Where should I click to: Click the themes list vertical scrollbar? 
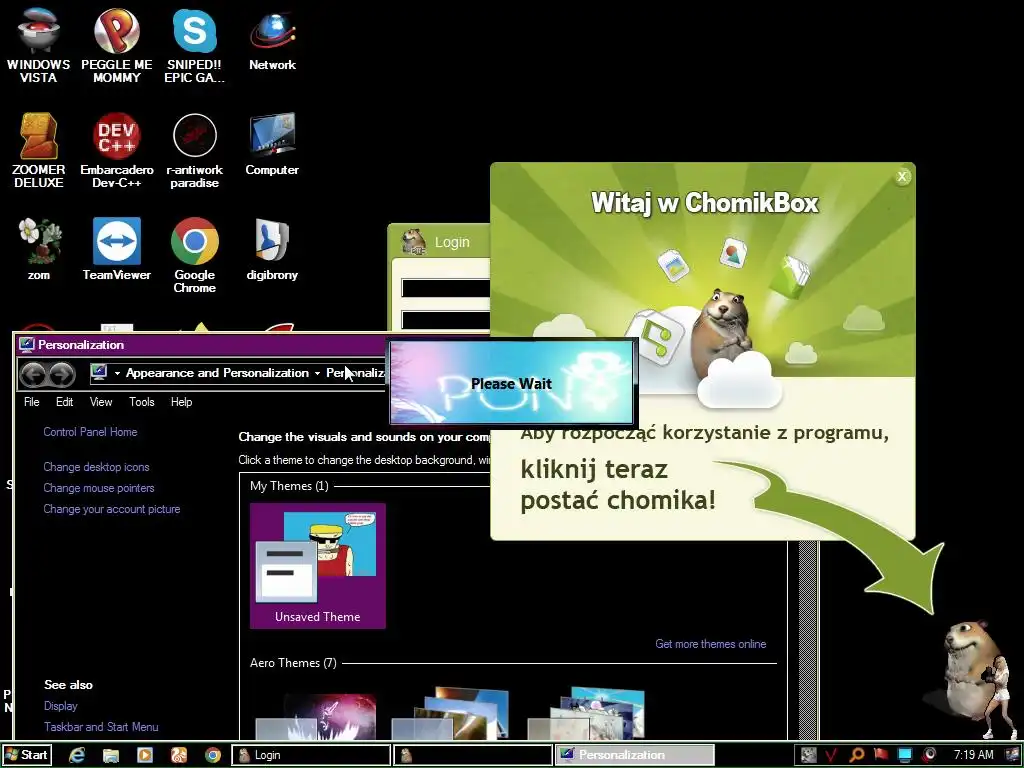point(808,640)
